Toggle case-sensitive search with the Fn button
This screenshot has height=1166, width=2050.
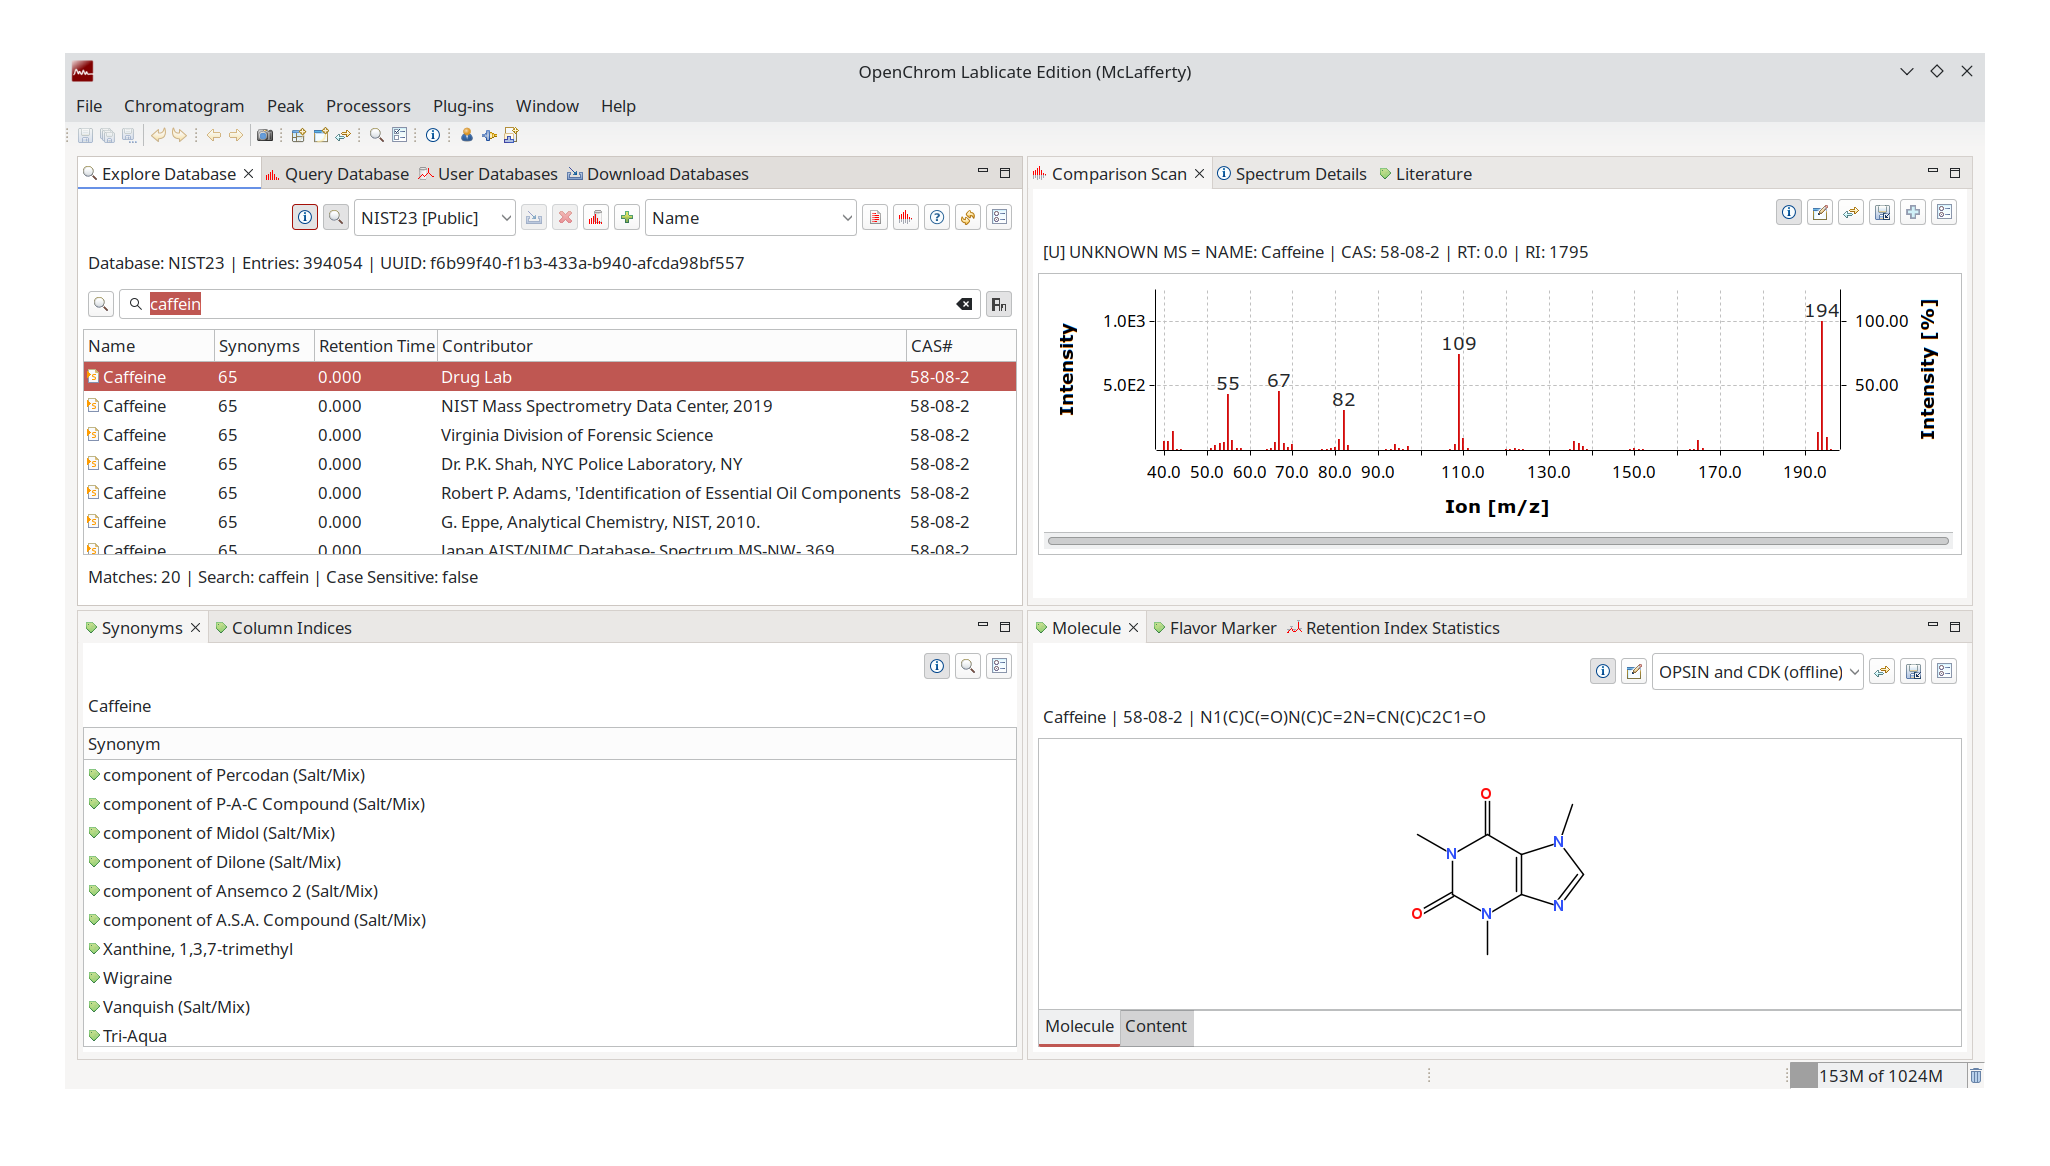[998, 304]
